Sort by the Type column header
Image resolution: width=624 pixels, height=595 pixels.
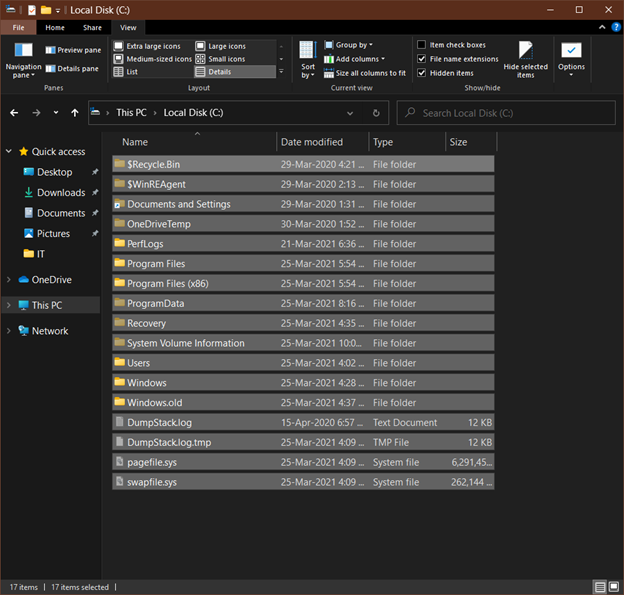pos(407,142)
